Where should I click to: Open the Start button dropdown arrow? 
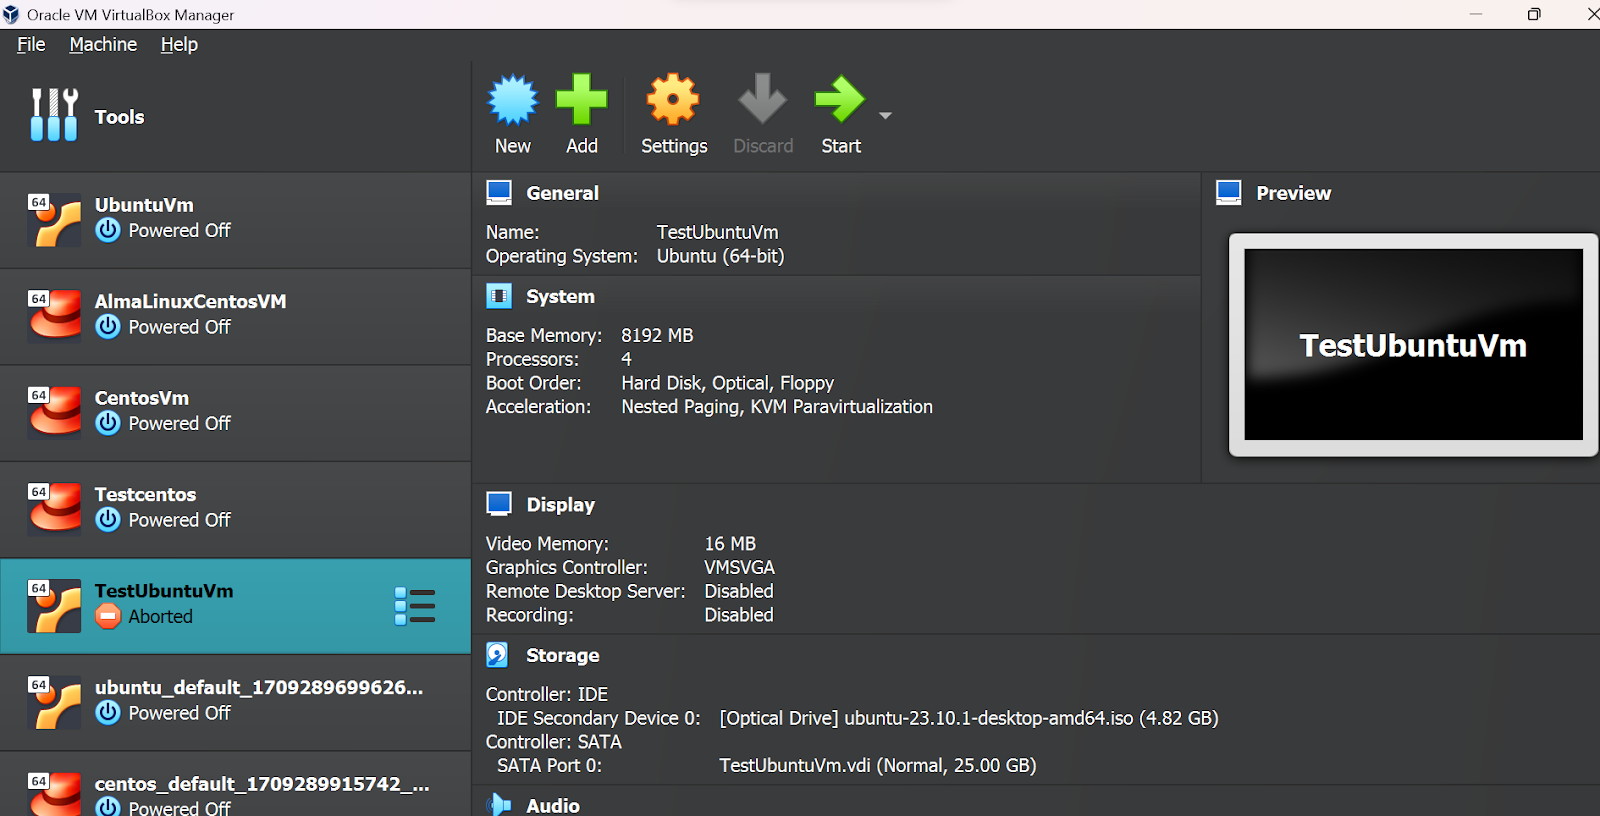coord(885,116)
